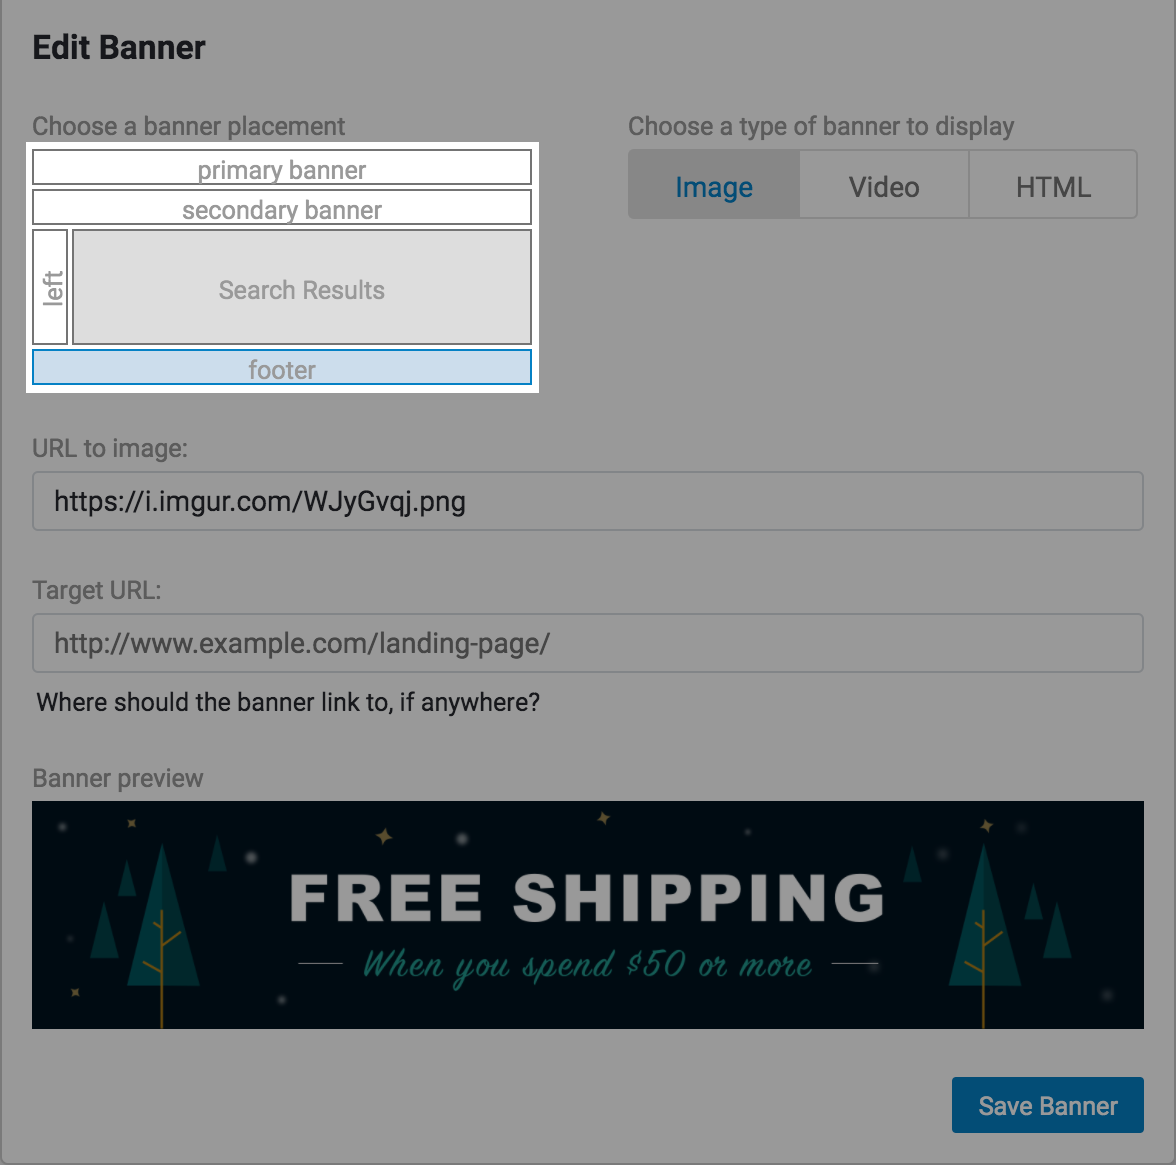Click the 'URL to image:' label
Viewport: 1176px width, 1165px height.
pyautogui.click(x=110, y=449)
